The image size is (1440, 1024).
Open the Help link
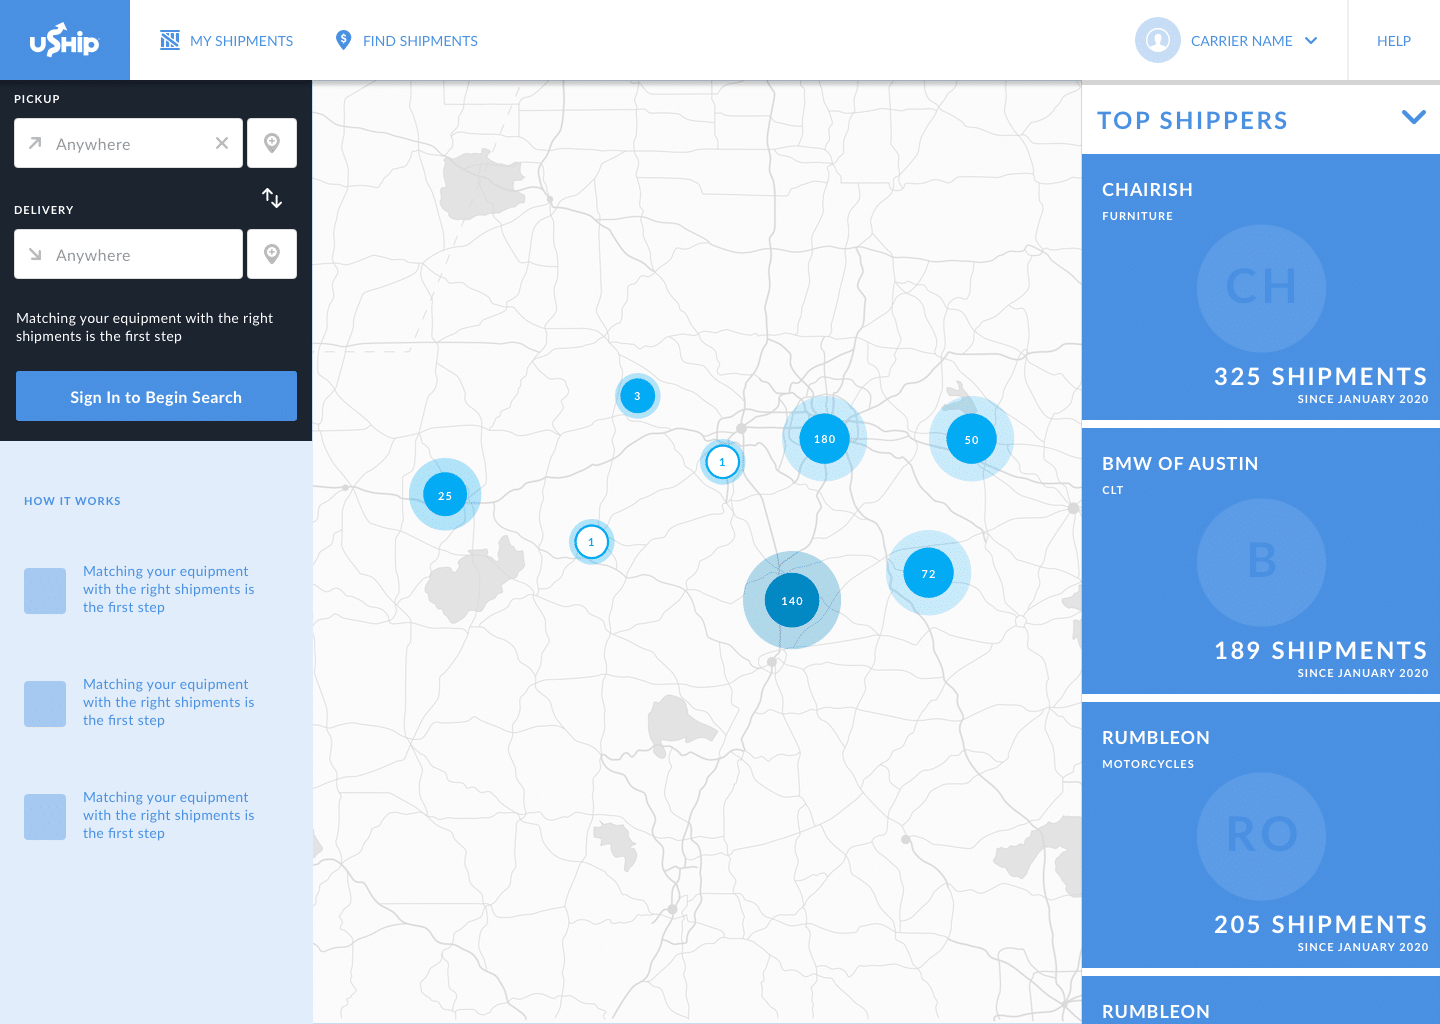coord(1394,41)
